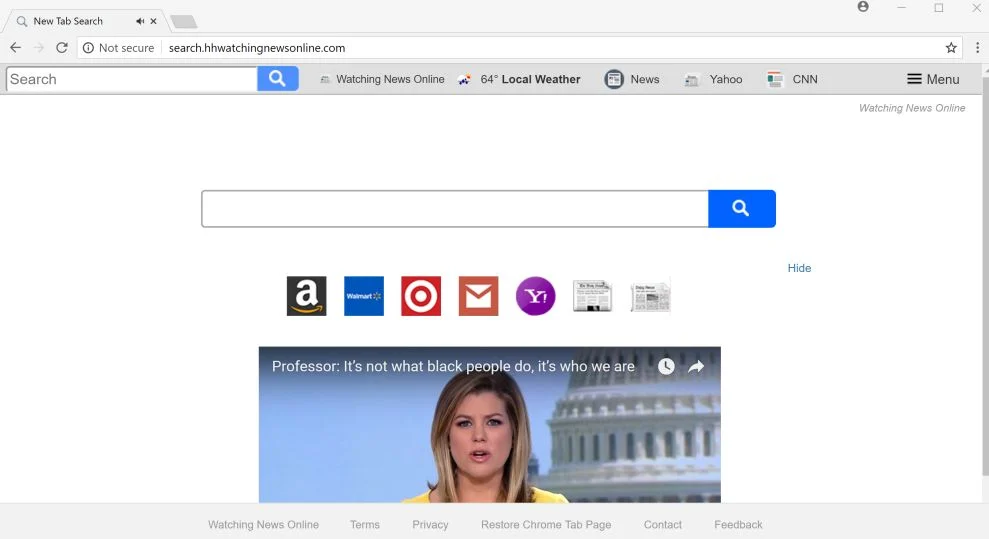Focus the toolbar Search field

click(x=132, y=79)
